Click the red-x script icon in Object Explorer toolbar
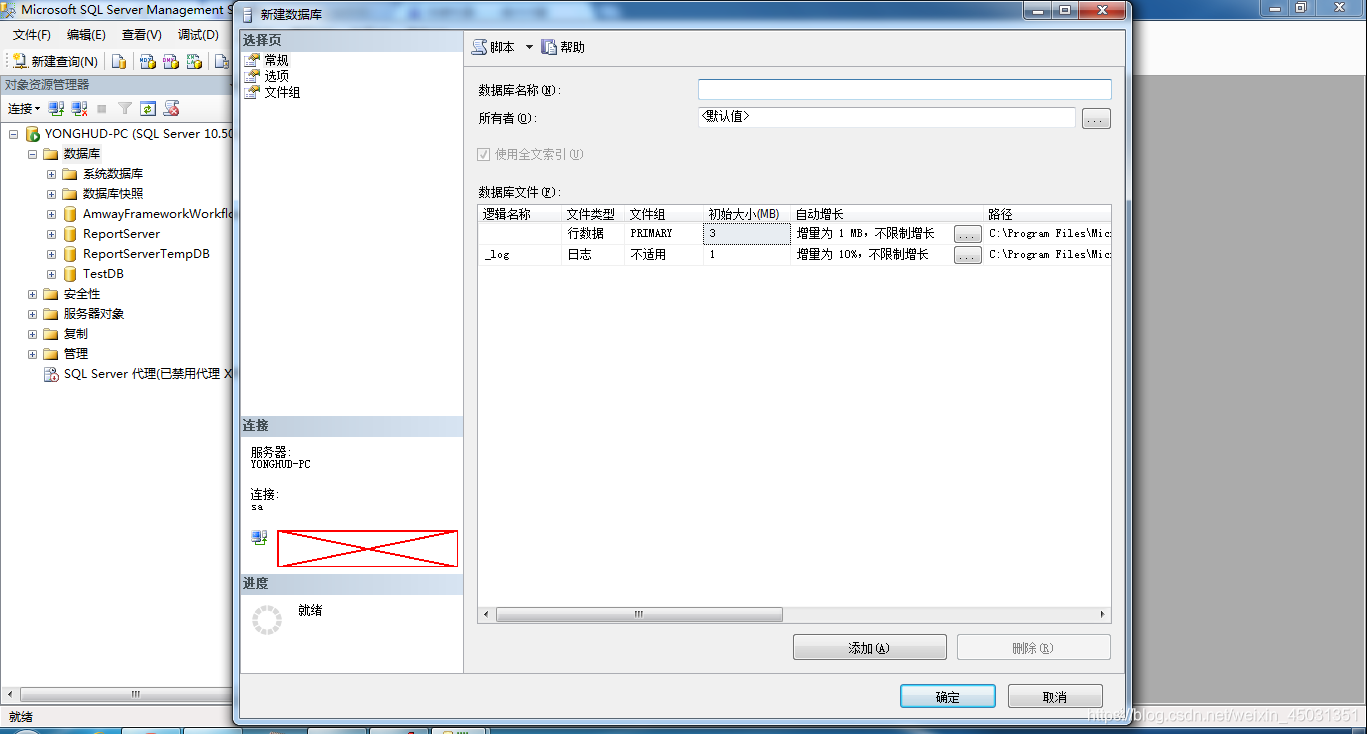Viewport: 1367px width, 734px height. tap(171, 108)
